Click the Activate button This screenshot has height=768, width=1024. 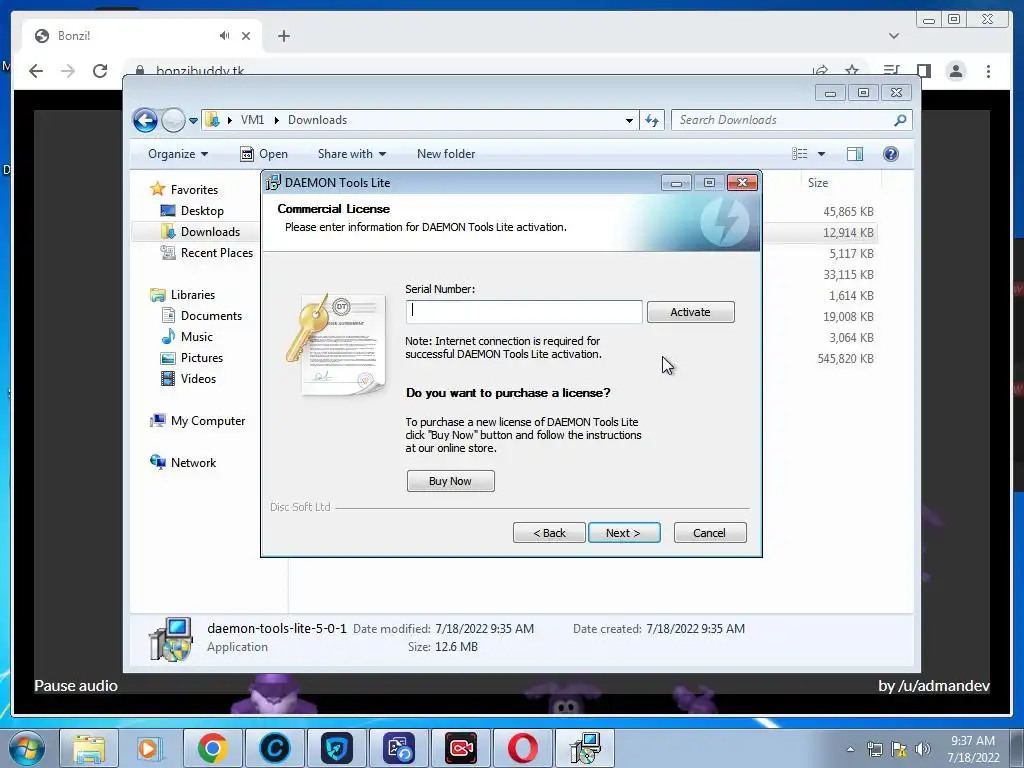tap(690, 312)
